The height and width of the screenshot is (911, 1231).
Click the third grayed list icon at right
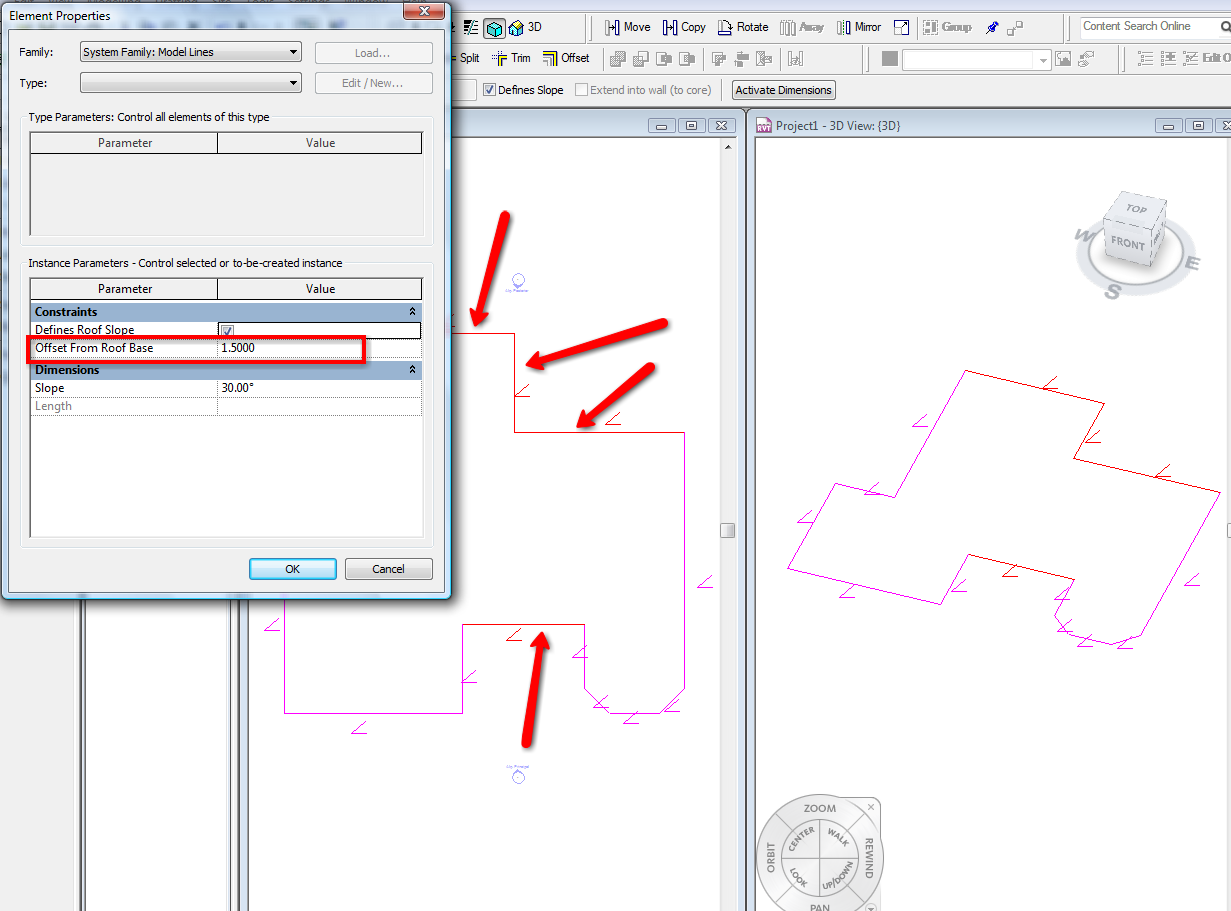point(1190,59)
